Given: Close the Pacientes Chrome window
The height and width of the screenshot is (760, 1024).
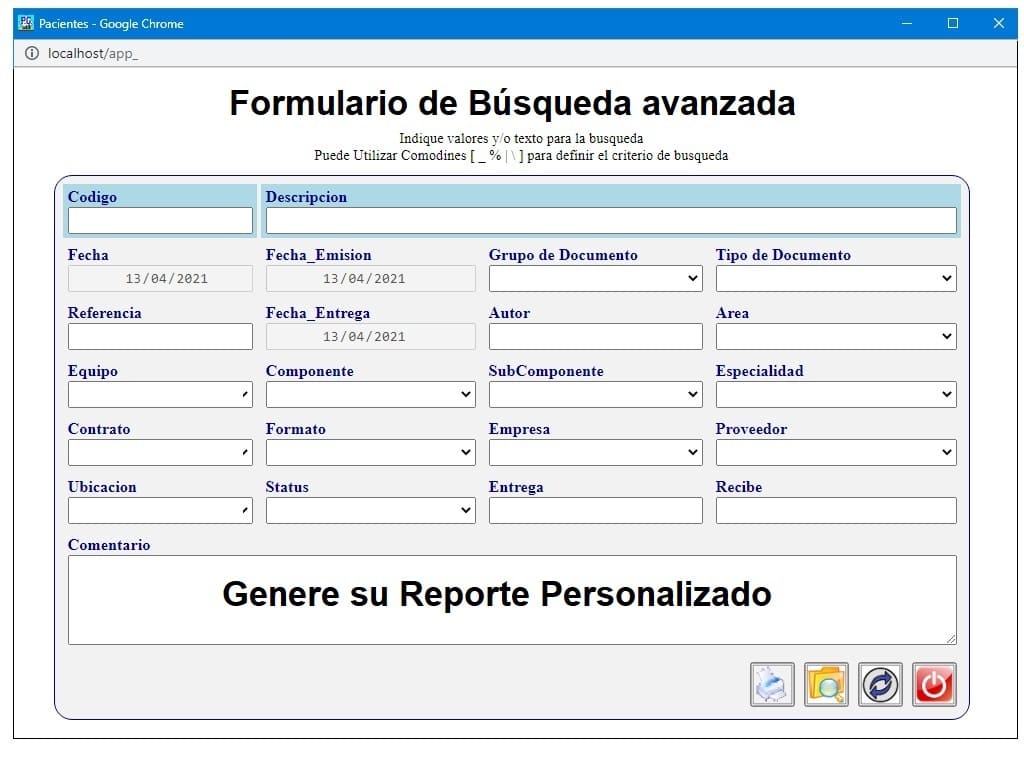Looking at the screenshot, I should point(999,24).
